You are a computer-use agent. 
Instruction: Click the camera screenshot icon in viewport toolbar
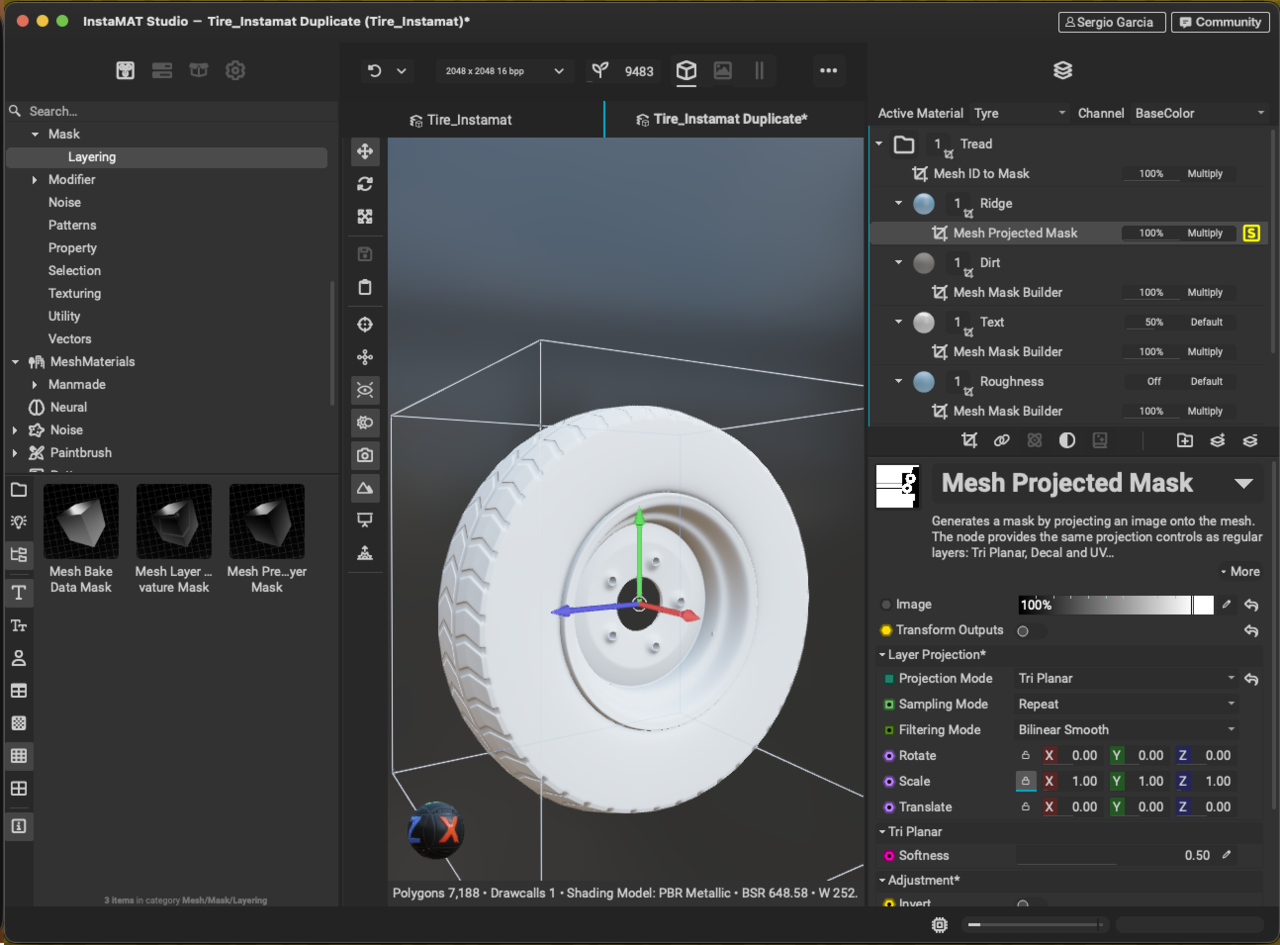coord(365,455)
